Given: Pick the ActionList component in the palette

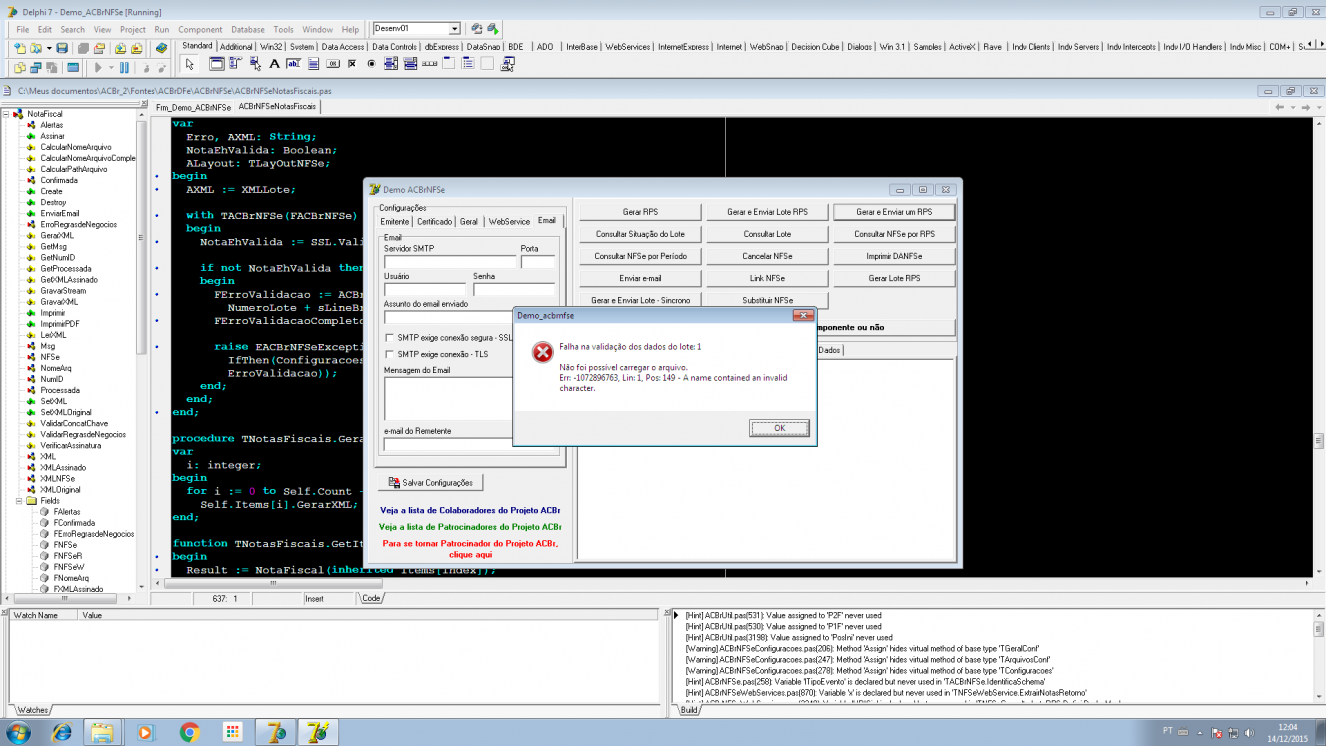Looking at the screenshot, I should click(x=507, y=64).
